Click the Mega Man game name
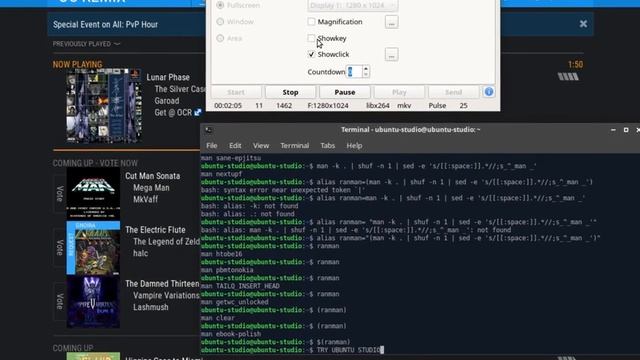The height and width of the screenshot is (360, 640). tap(151, 188)
